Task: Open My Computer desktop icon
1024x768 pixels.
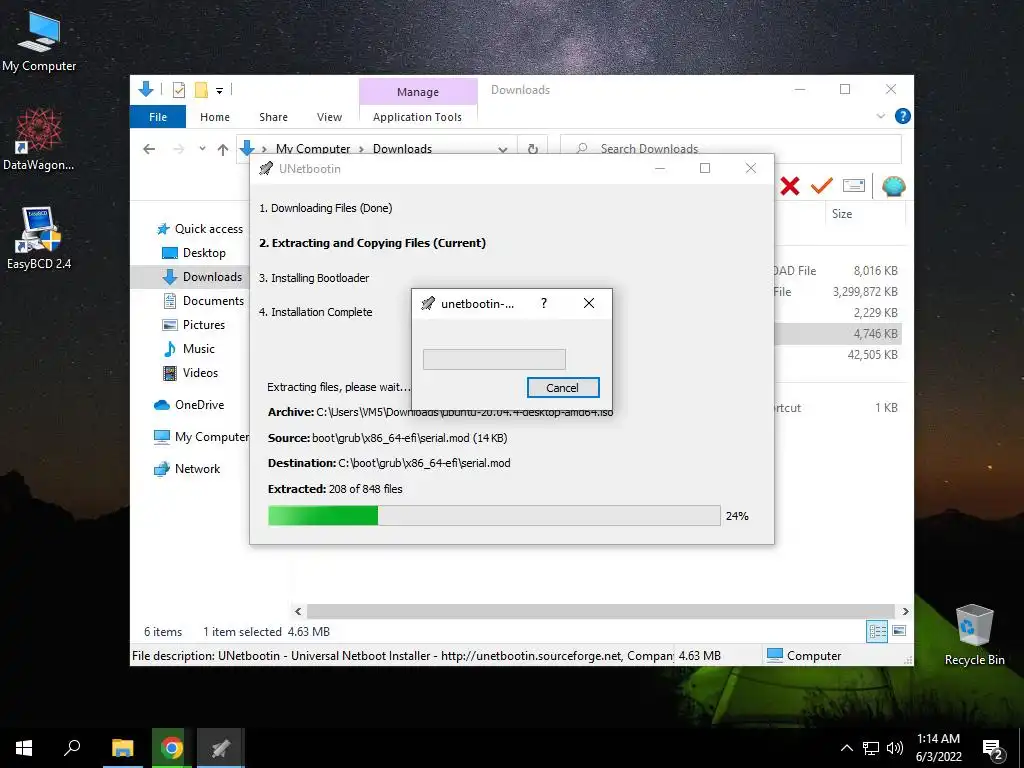Action: pos(39,41)
